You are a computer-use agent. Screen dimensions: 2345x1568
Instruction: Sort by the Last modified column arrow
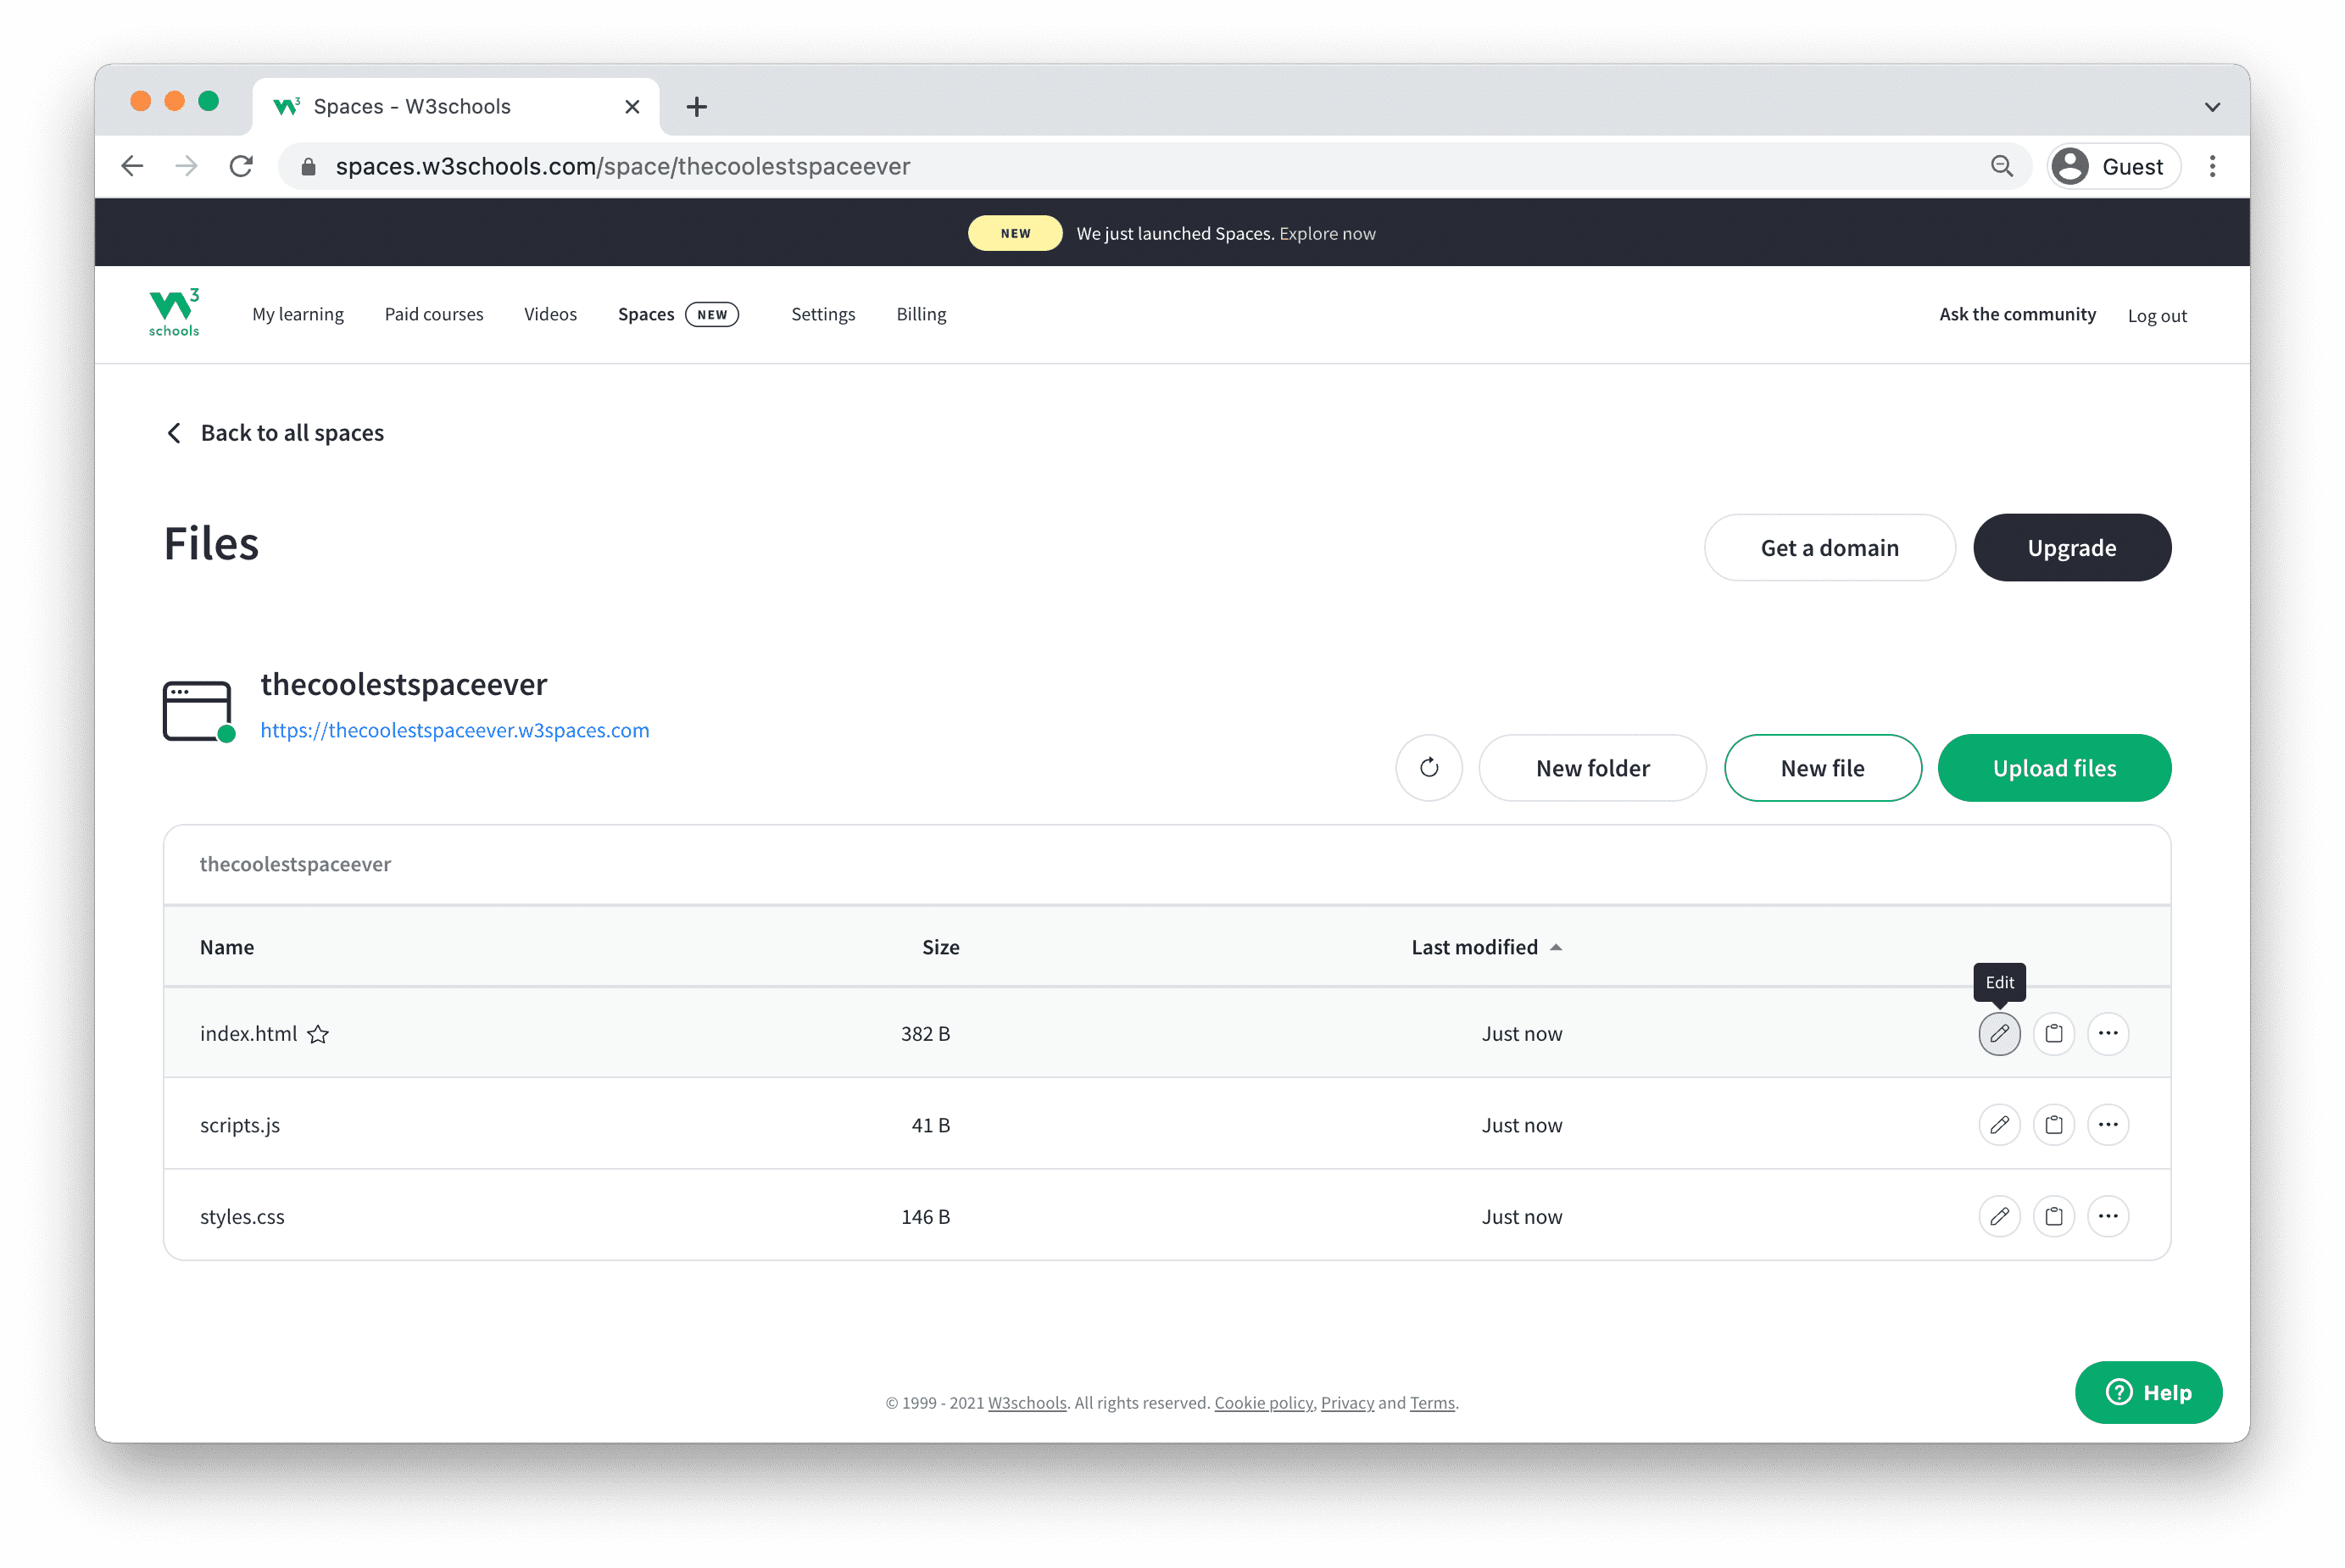point(1555,947)
